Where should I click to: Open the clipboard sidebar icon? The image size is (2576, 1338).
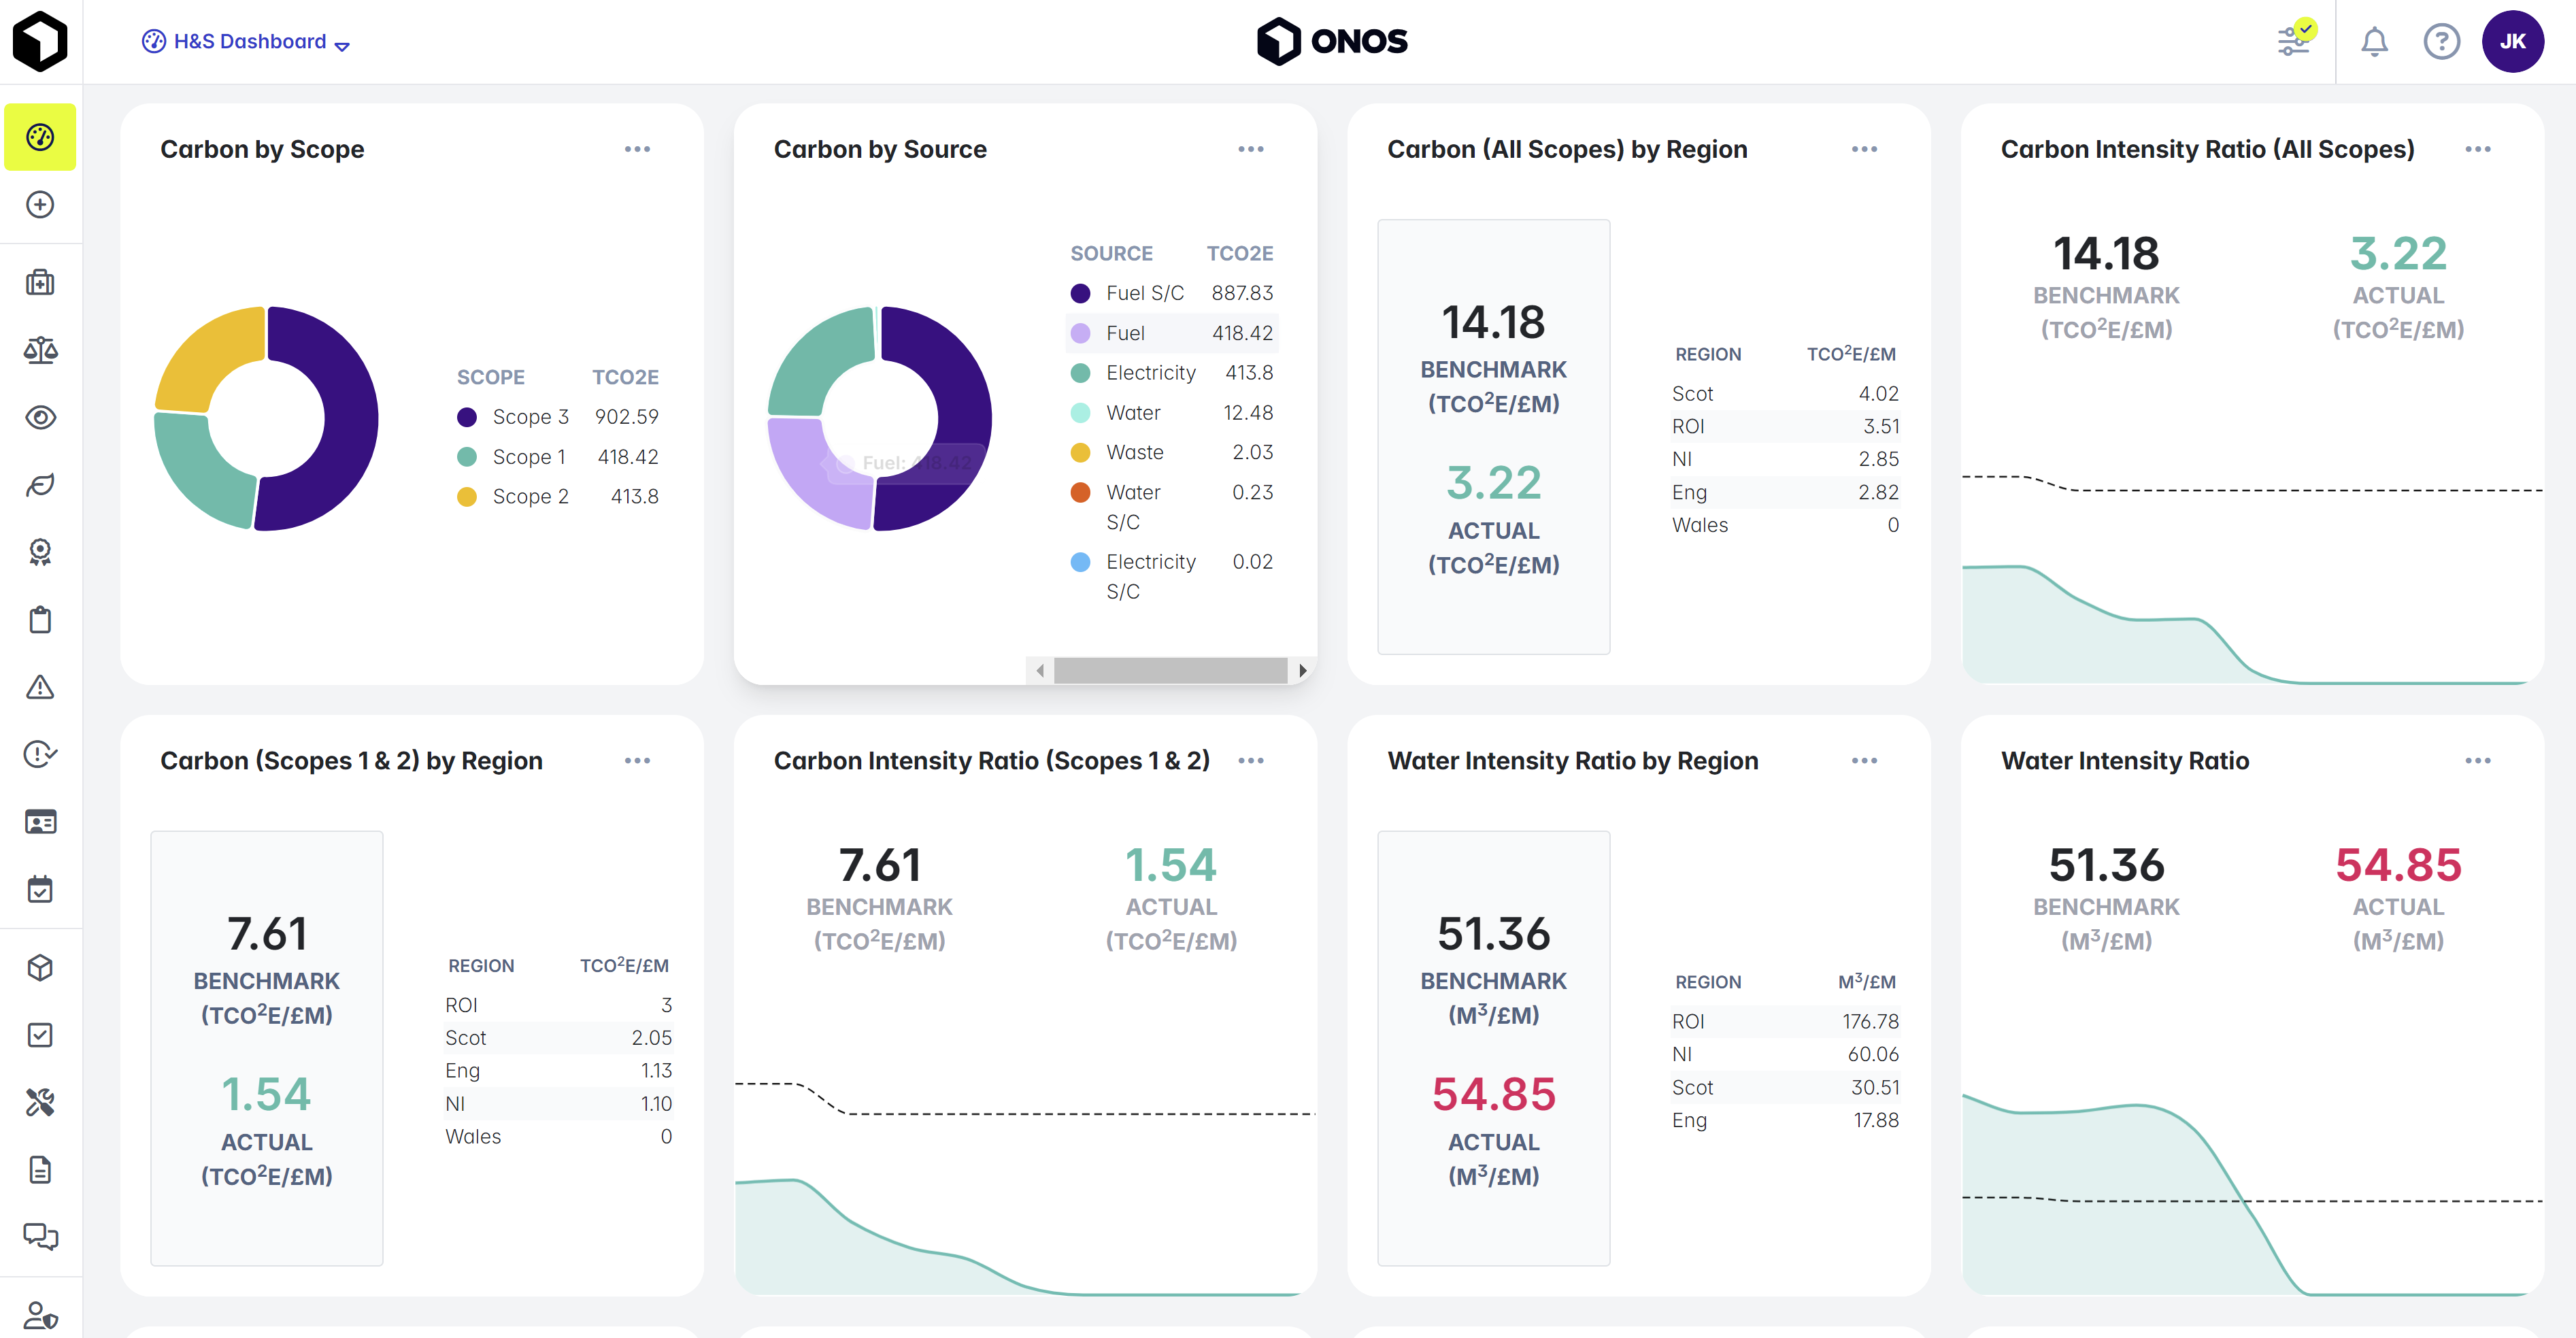[40, 620]
